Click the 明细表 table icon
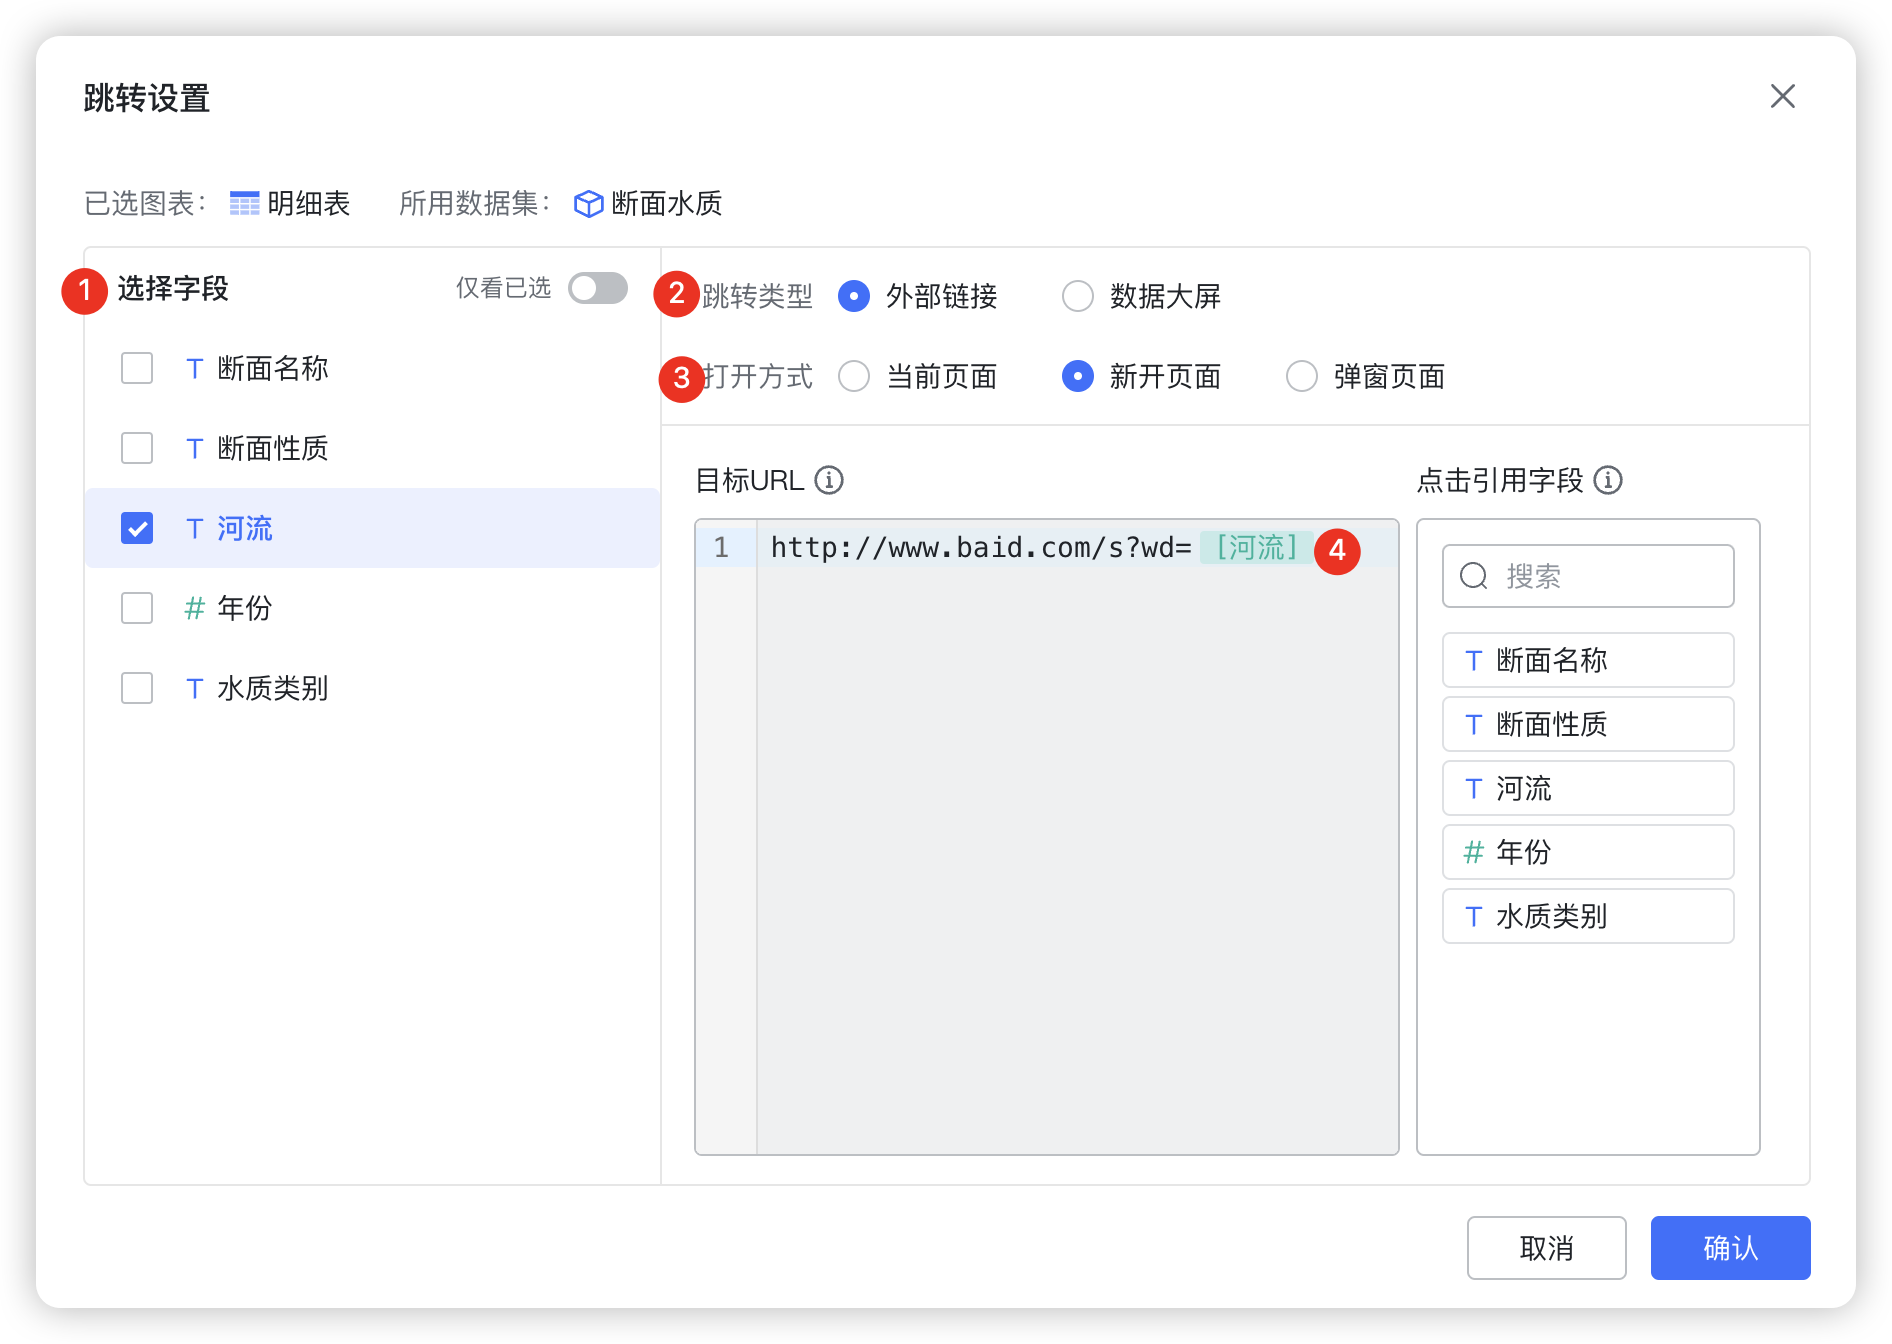The width and height of the screenshot is (1892, 1344). [x=244, y=203]
